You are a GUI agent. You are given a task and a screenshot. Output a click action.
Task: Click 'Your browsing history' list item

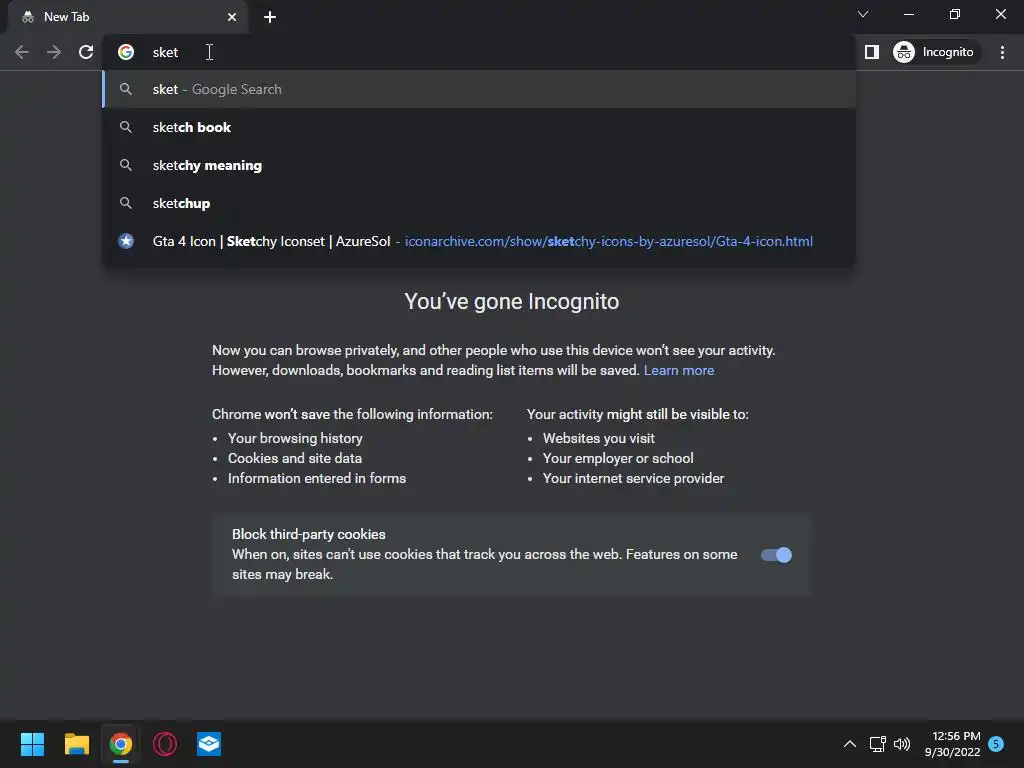[x=295, y=438]
